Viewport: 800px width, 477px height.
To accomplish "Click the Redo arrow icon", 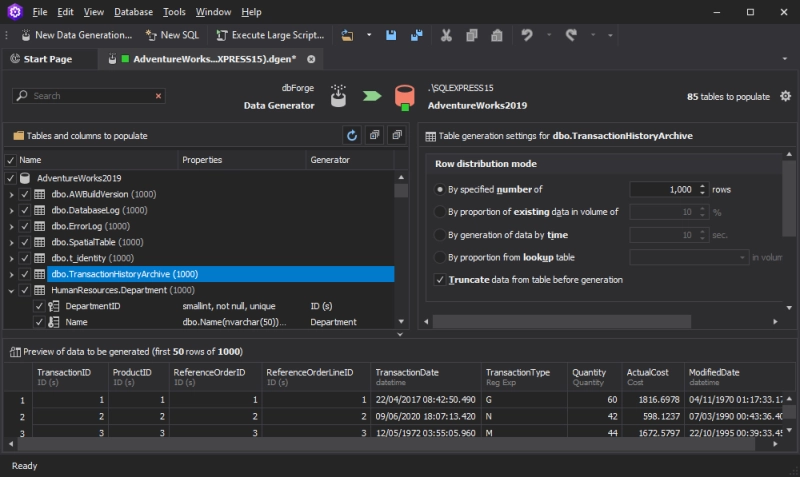I will click(571, 35).
